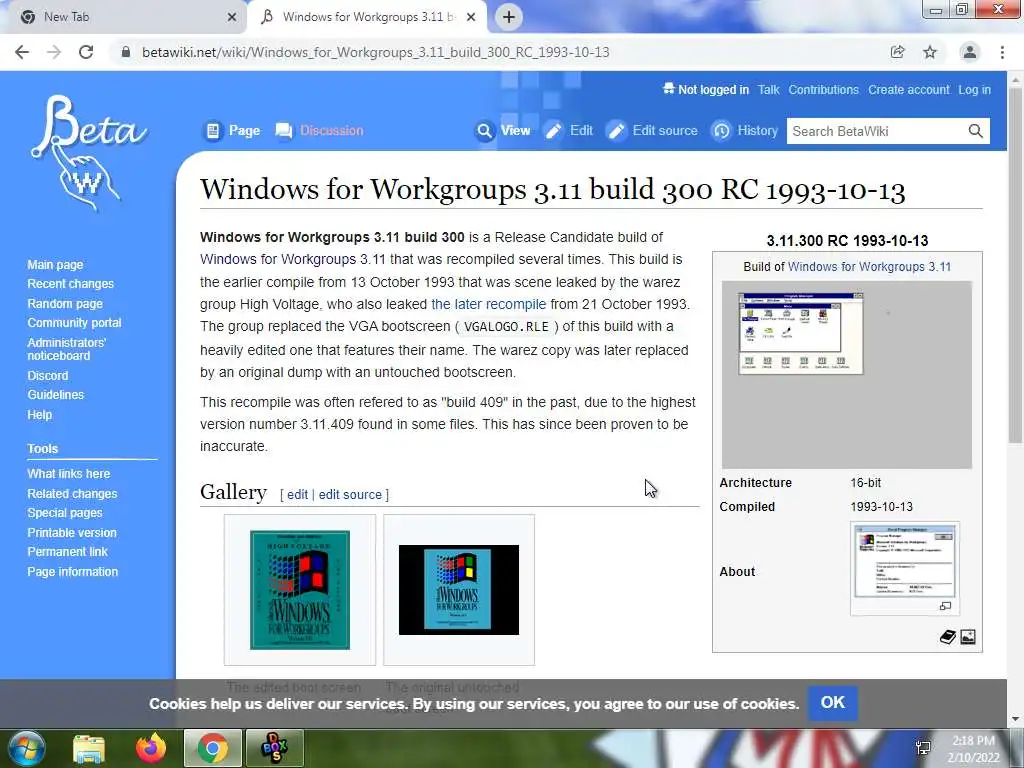Click the network tray icon

click(x=923, y=748)
